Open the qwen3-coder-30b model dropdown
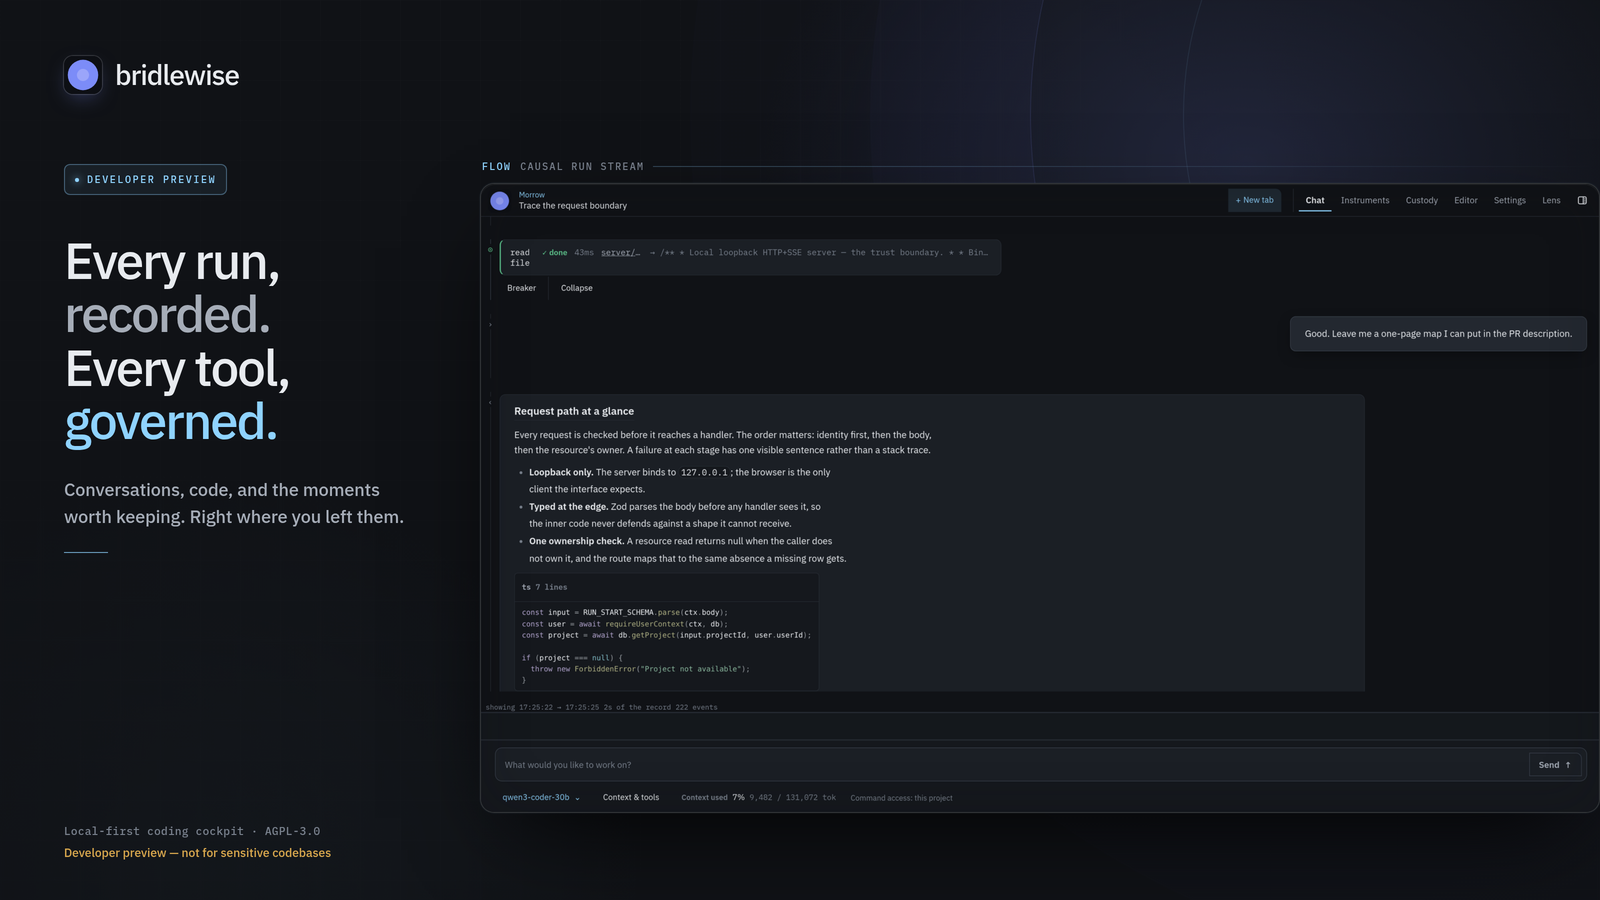1600x900 pixels. point(541,797)
